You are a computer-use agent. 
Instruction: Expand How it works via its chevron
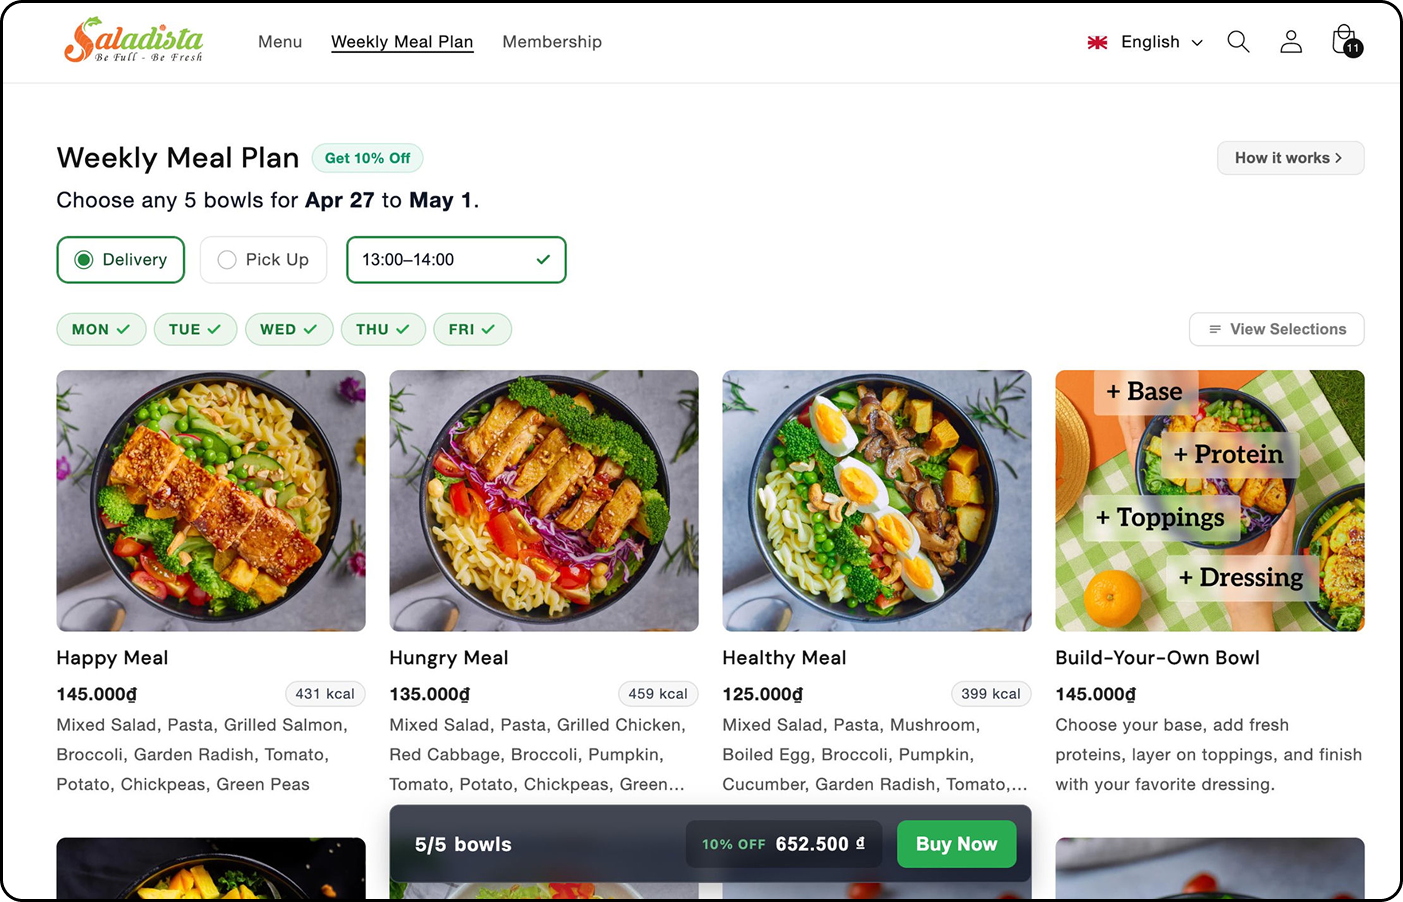point(1337,158)
